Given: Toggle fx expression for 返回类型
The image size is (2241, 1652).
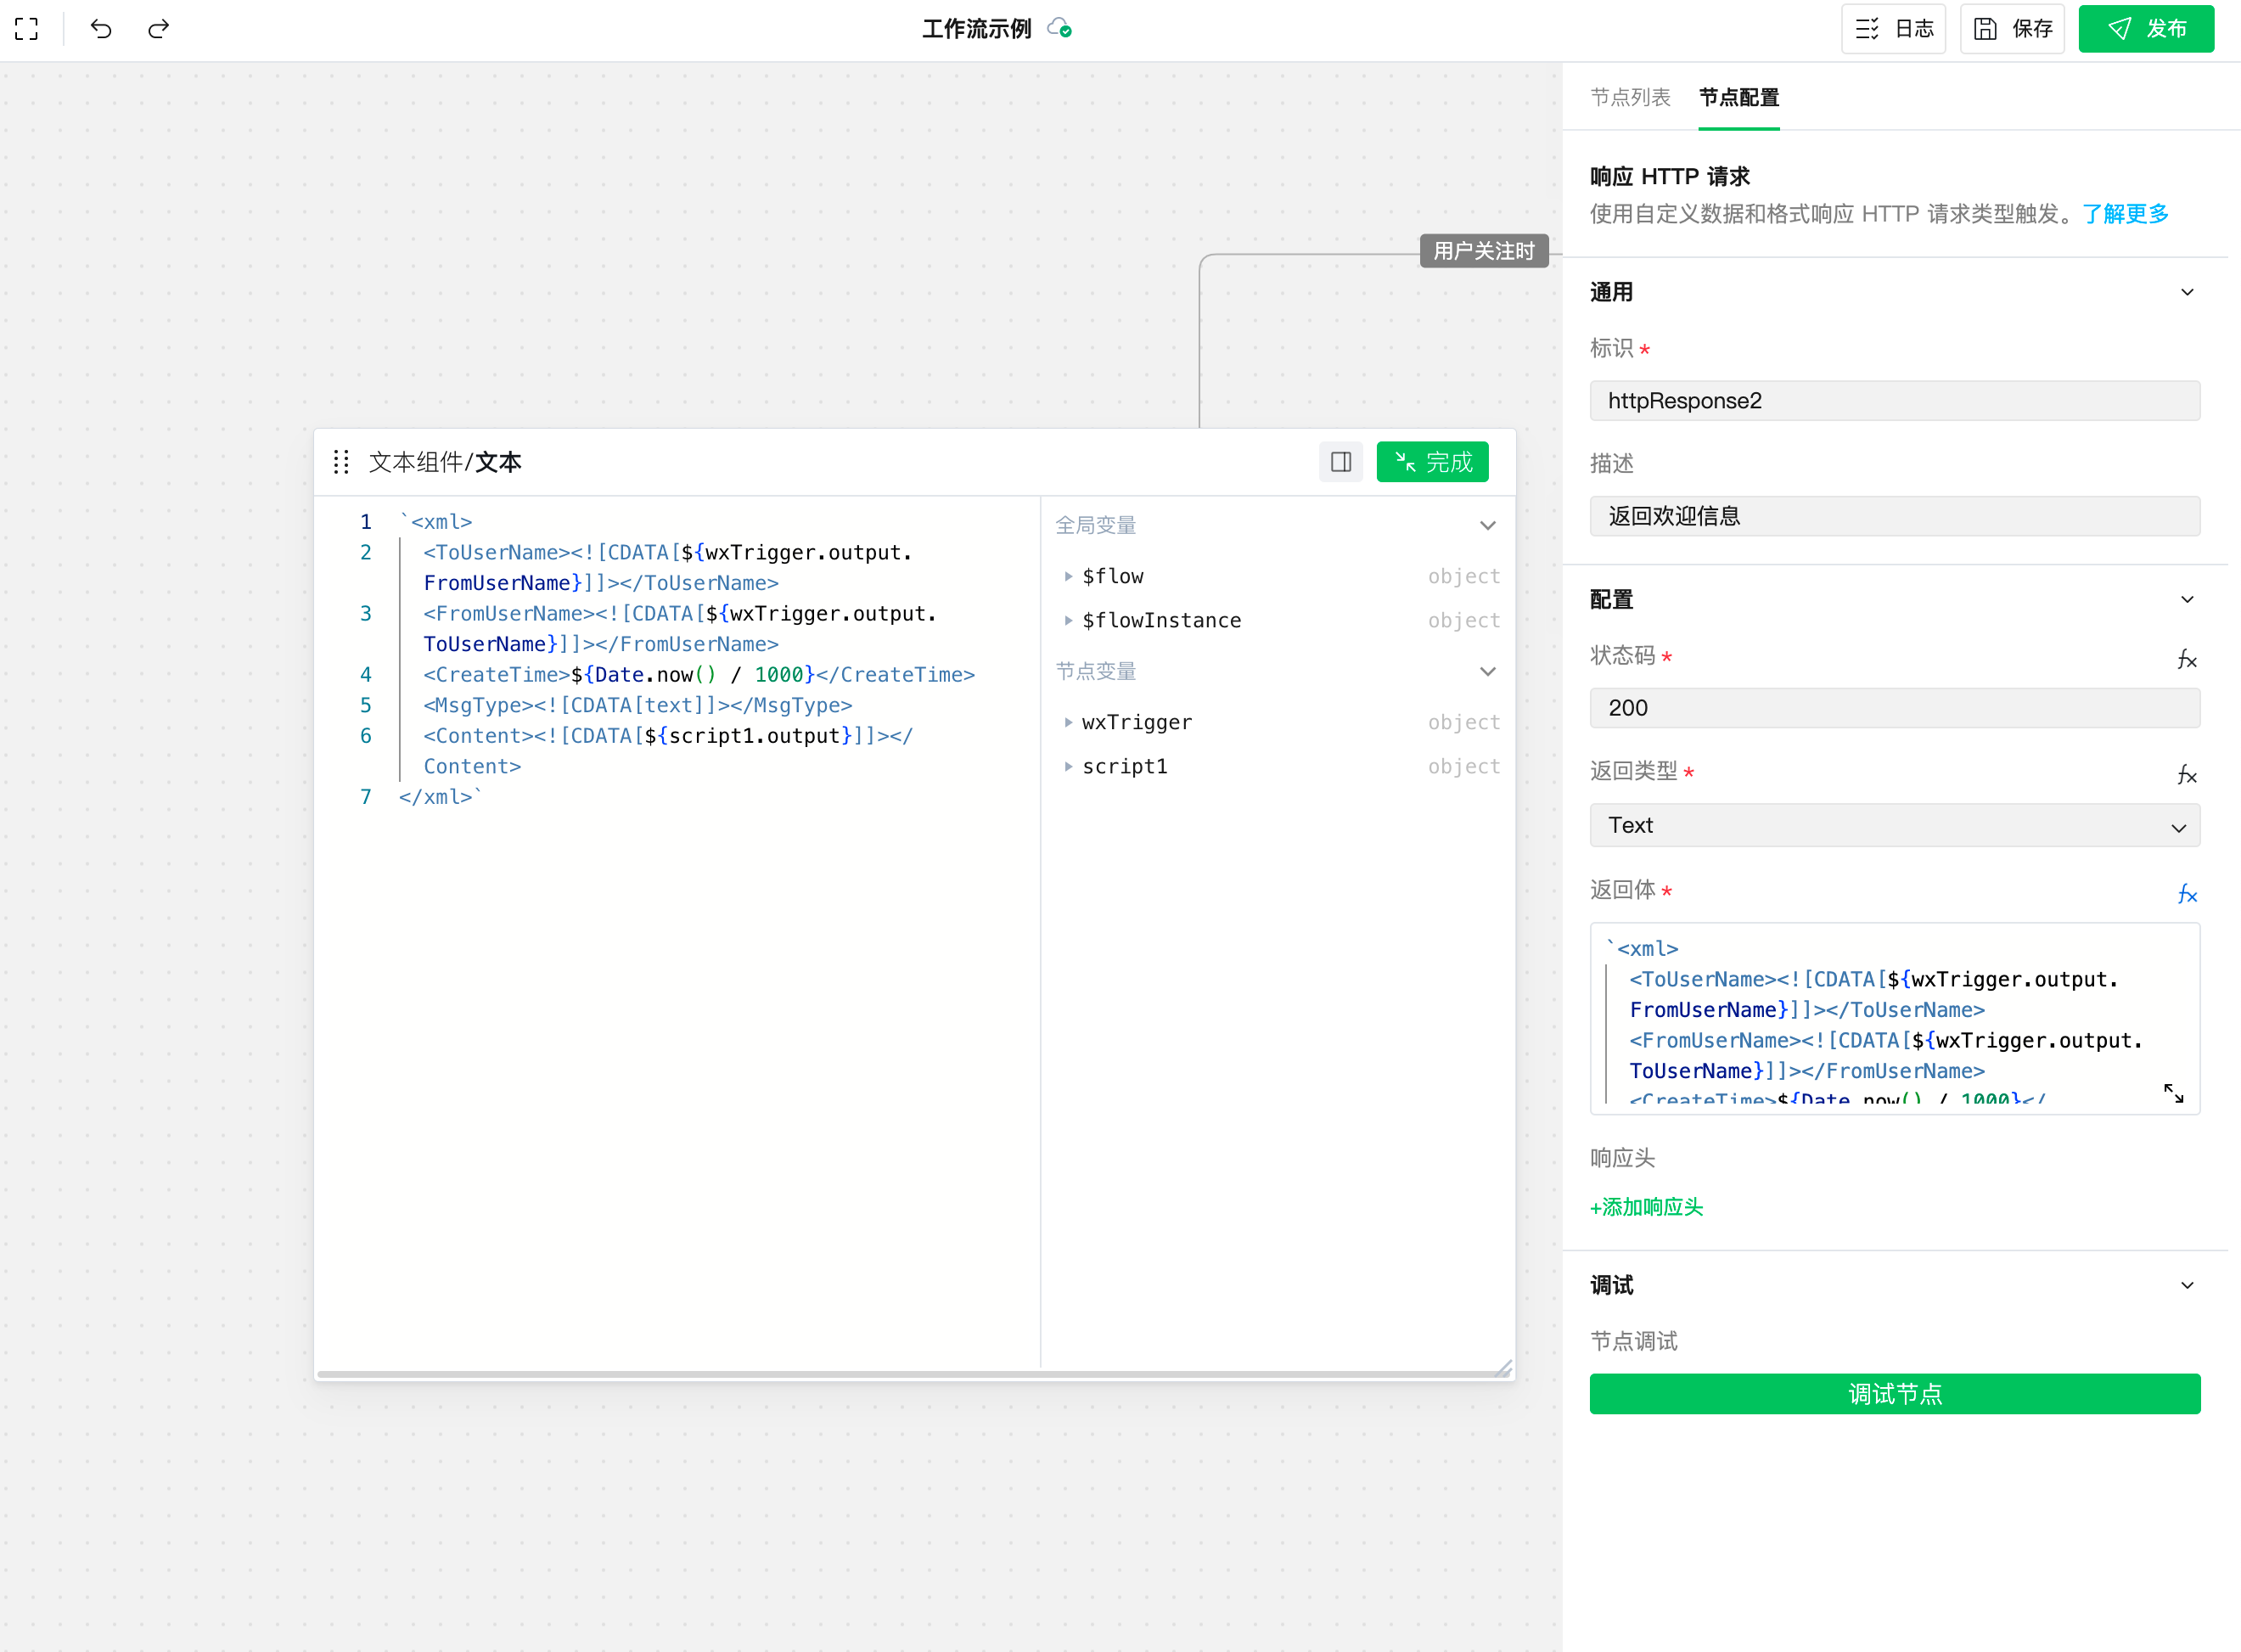Looking at the screenshot, I should (x=2186, y=774).
